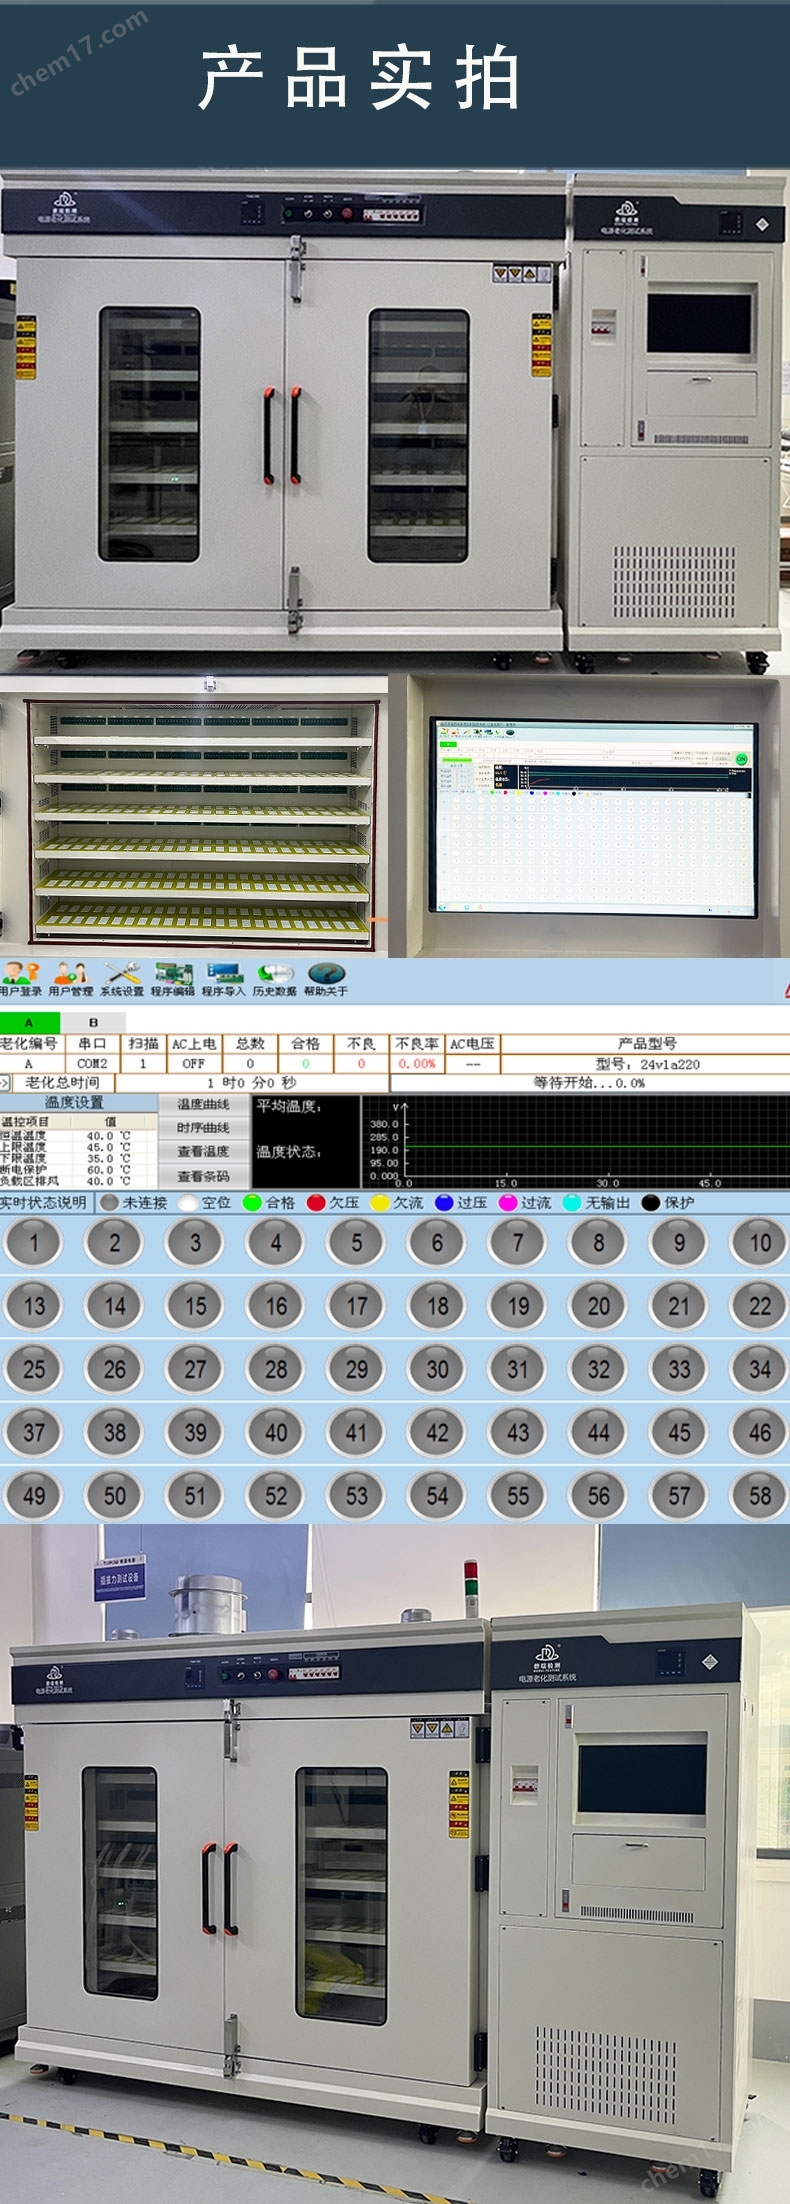Click the 时序曲线 timing curve button
This screenshot has width=790, height=2204.
click(x=203, y=1128)
